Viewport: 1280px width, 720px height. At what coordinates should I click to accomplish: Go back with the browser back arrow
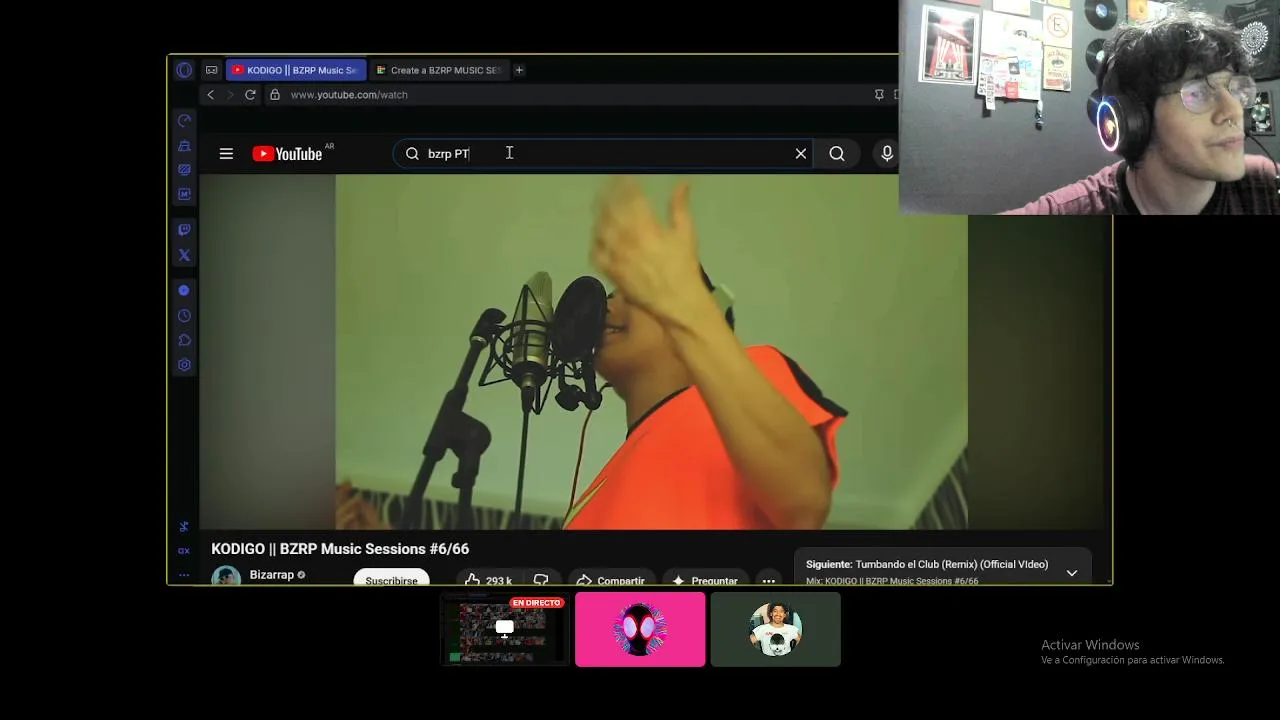pyautogui.click(x=210, y=95)
